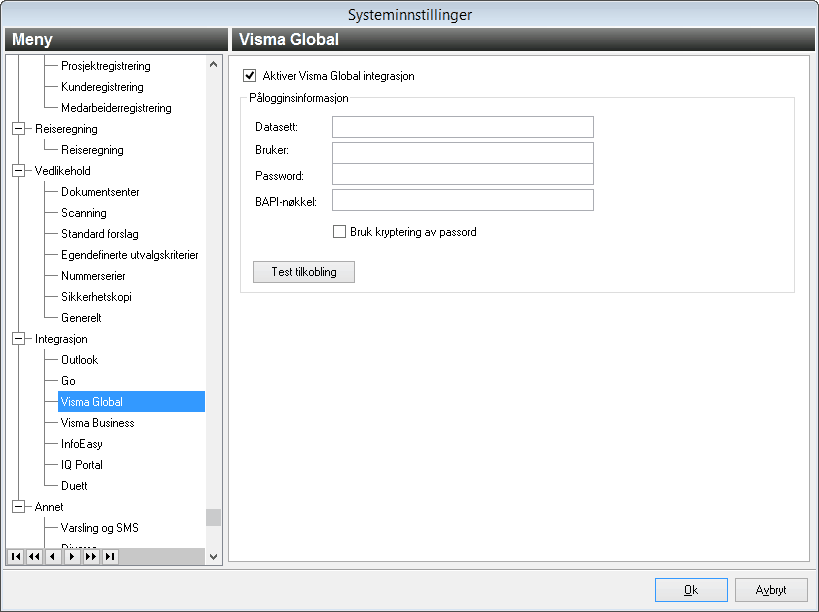Viewport: 819px width, 612px height.
Task: Click the BAPI-nøkkel input field
Action: [x=463, y=200]
